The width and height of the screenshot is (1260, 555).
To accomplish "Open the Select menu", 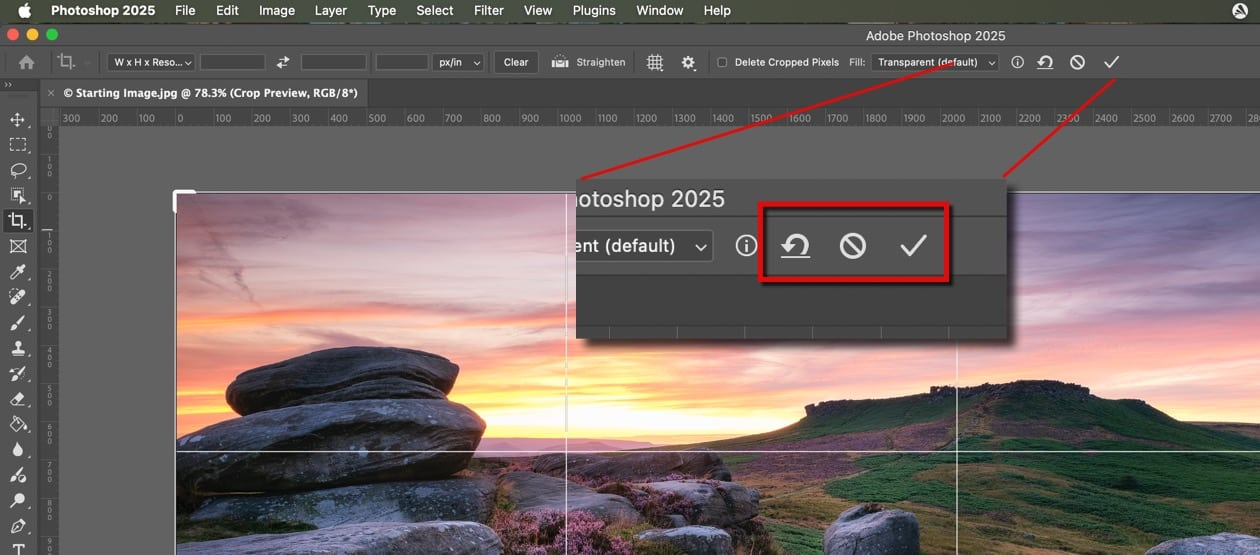I will [x=435, y=11].
